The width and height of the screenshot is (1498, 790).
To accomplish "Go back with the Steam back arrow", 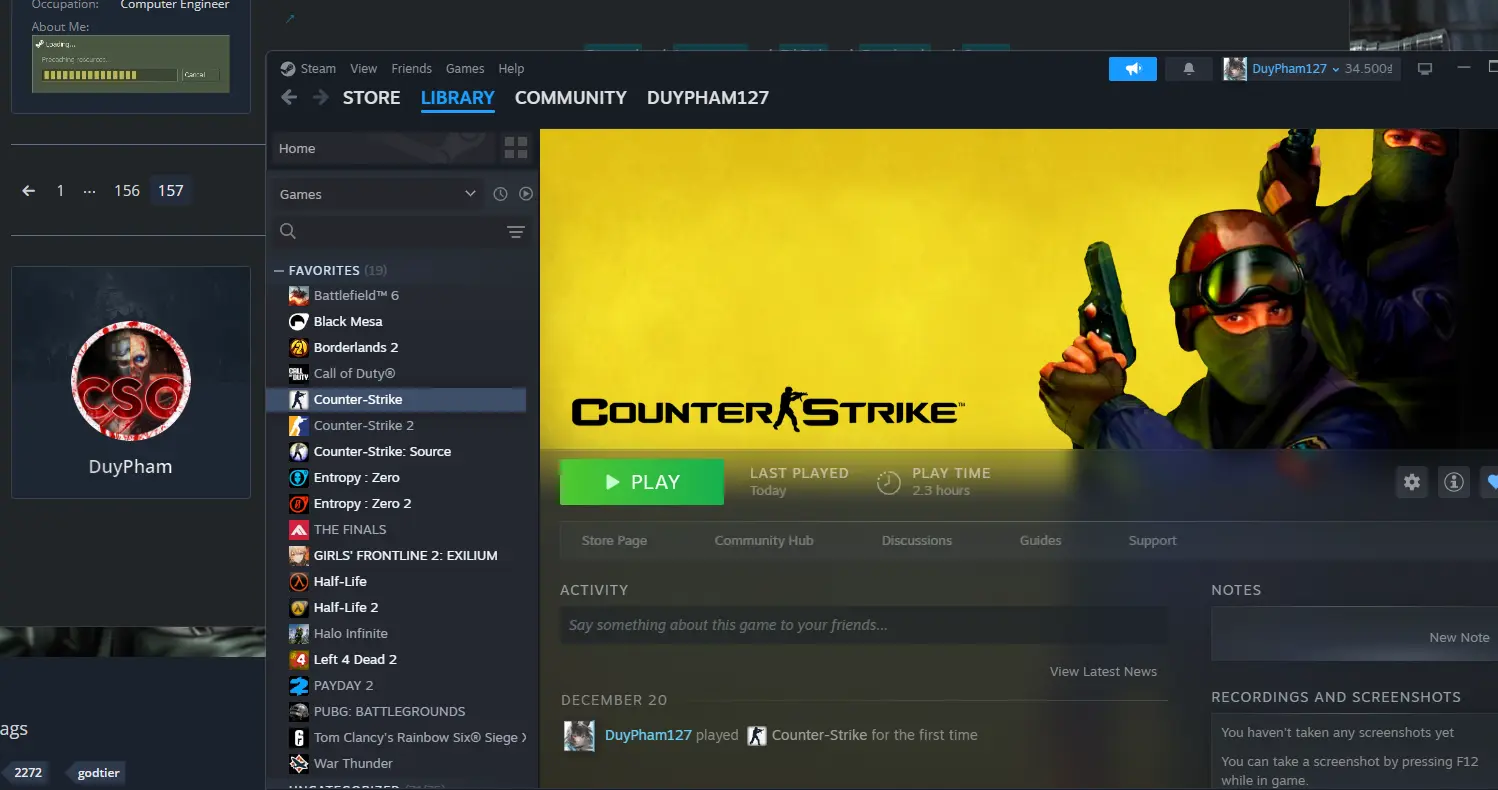I will click(289, 97).
